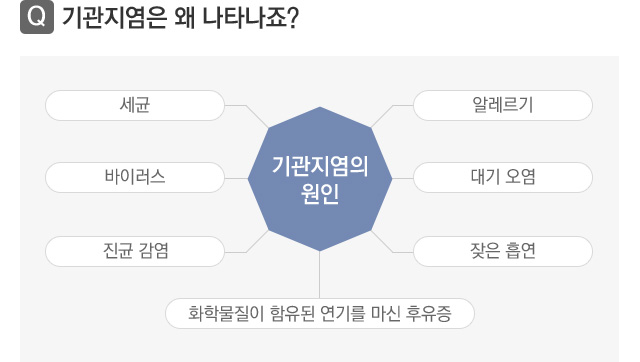This screenshot has height=362, width=640.
Task: Click the '세균' pill label
Action: (x=135, y=105)
